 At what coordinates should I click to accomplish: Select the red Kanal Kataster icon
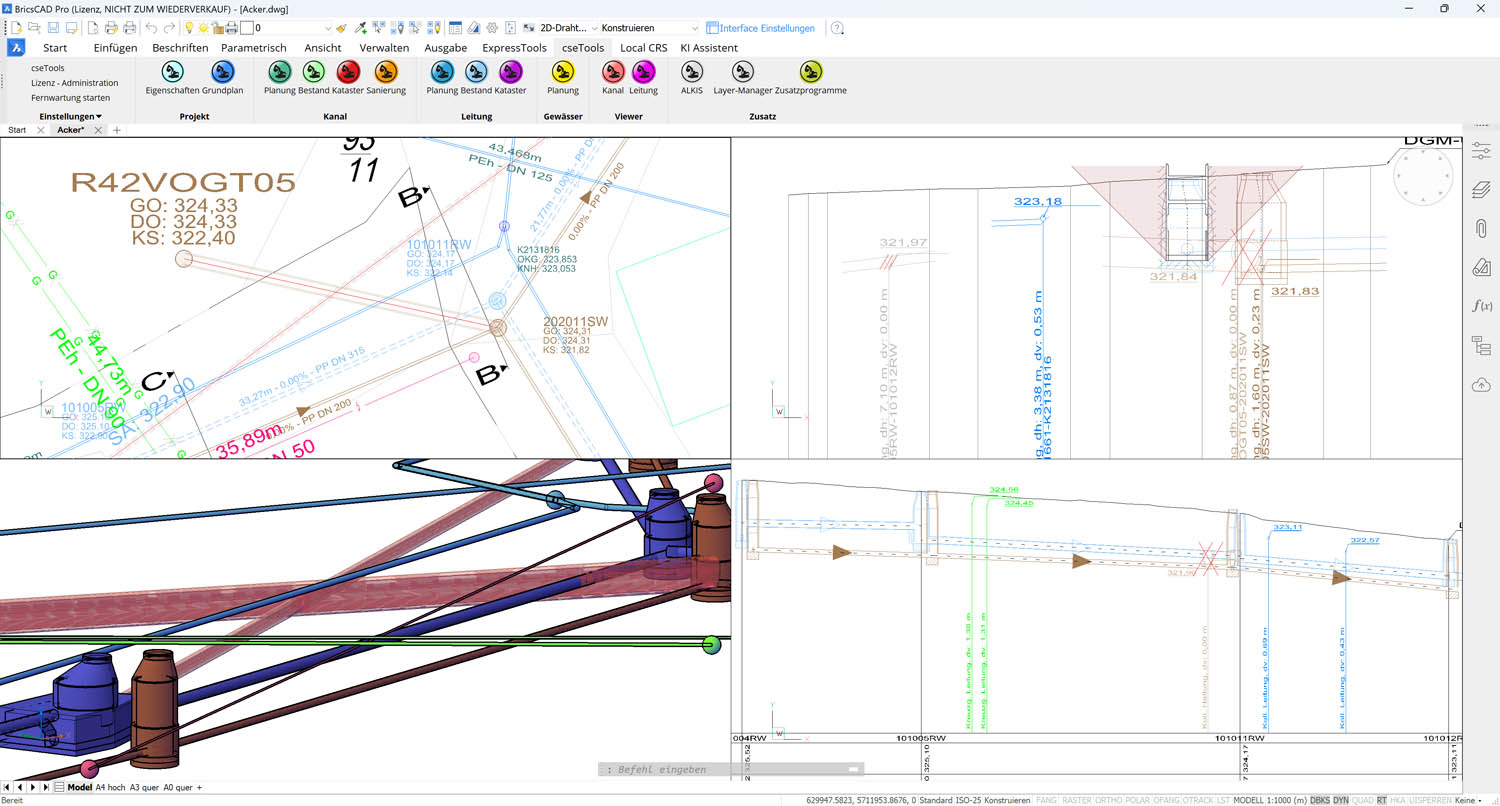pos(348,72)
